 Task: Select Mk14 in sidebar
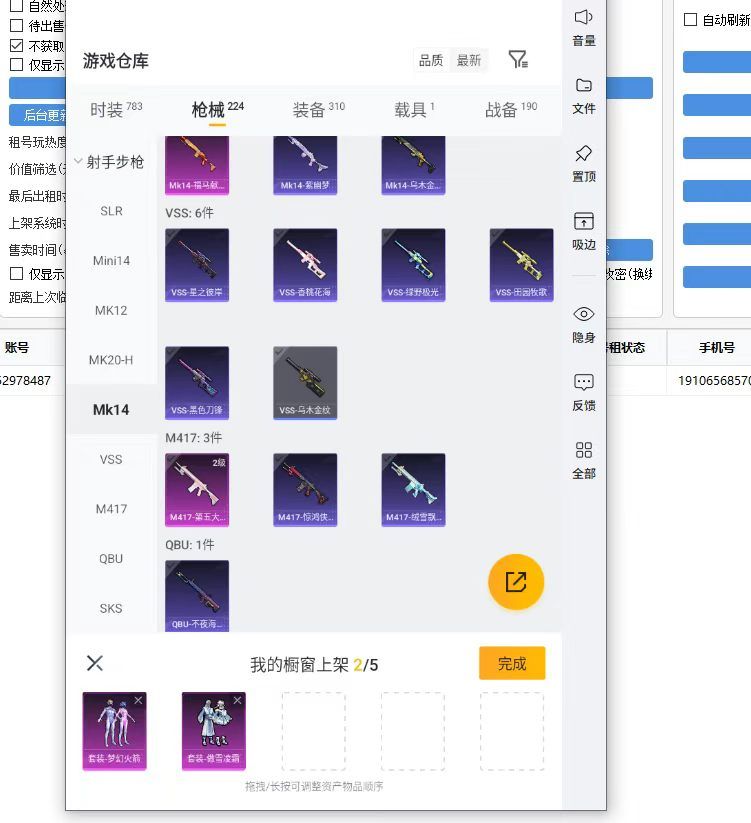click(111, 409)
